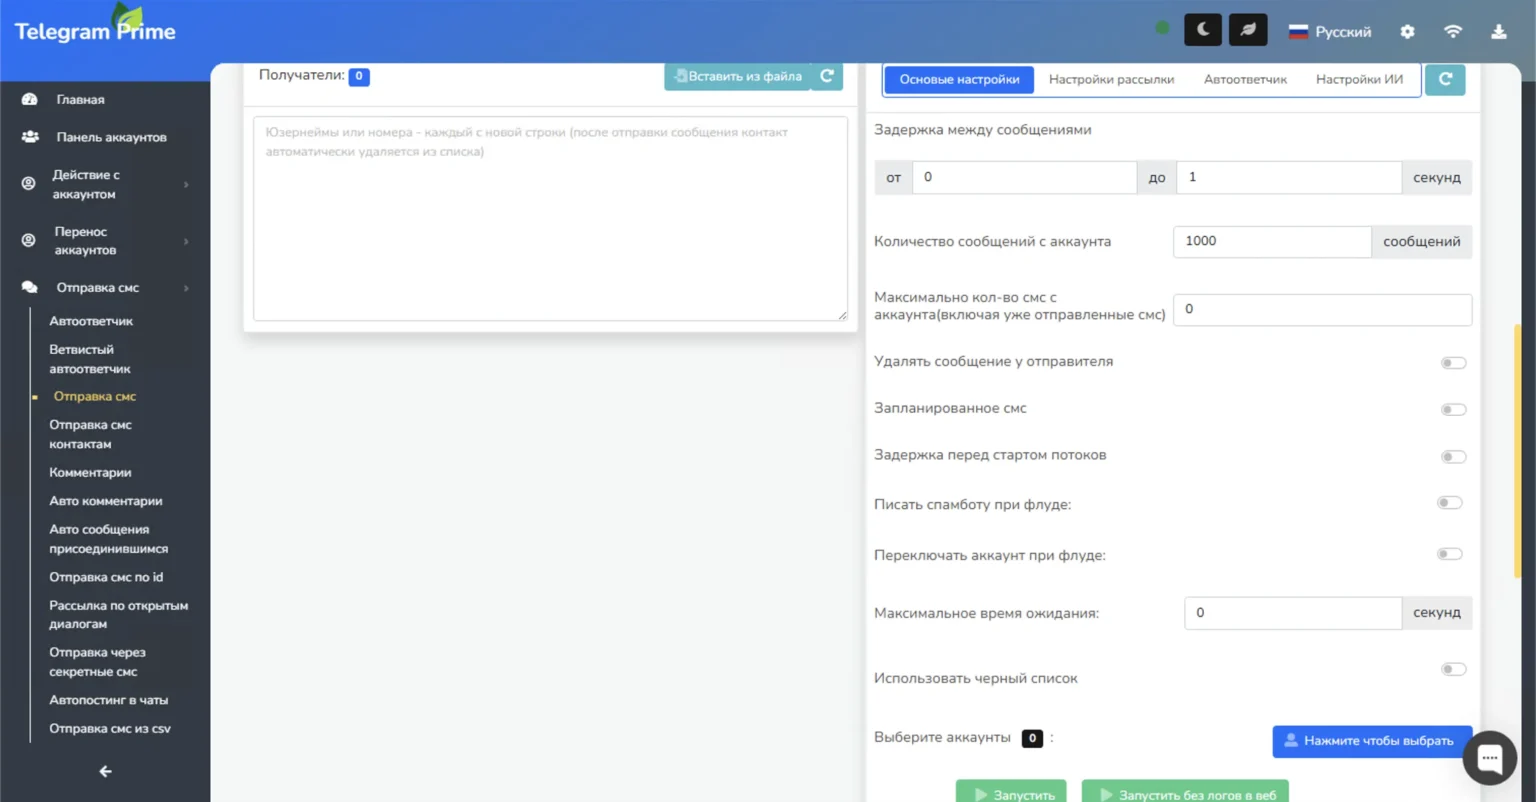The image size is (1536, 802).
Task: Click the download icon in the top bar
Action: tap(1499, 31)
